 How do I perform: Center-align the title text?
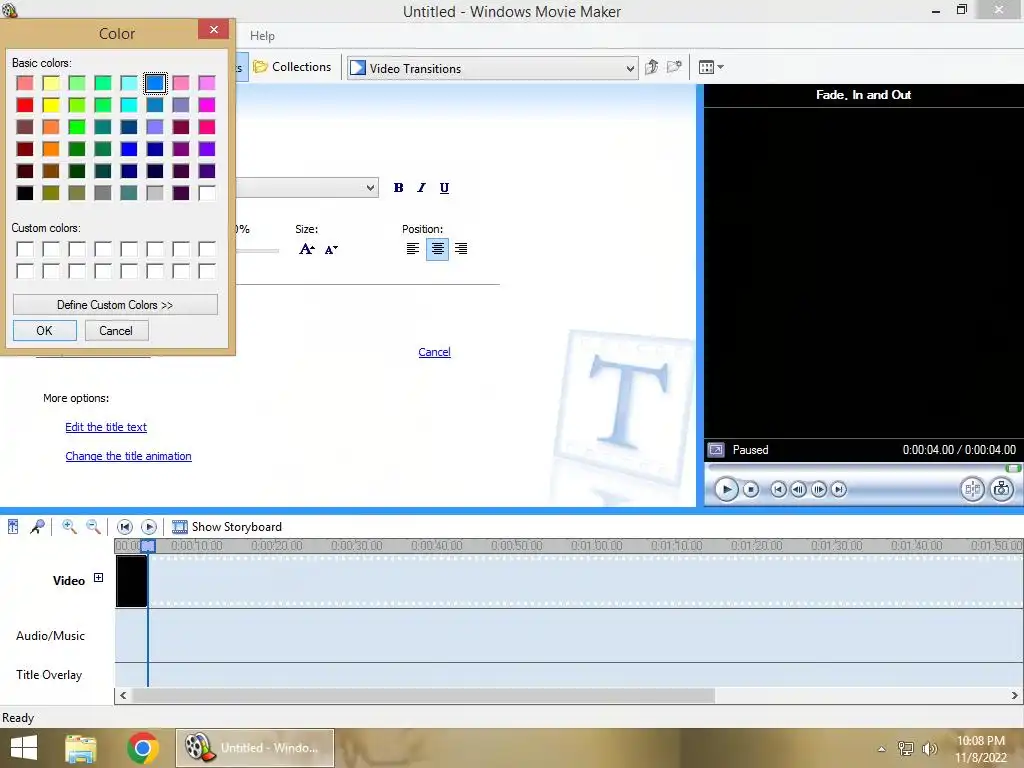click(x=437, y=249)
